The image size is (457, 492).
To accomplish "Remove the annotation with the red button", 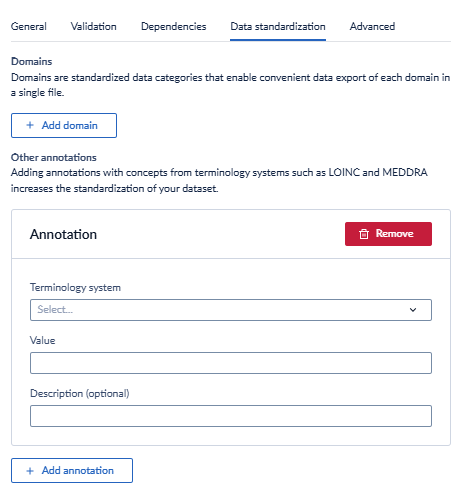I will point(388,234).
